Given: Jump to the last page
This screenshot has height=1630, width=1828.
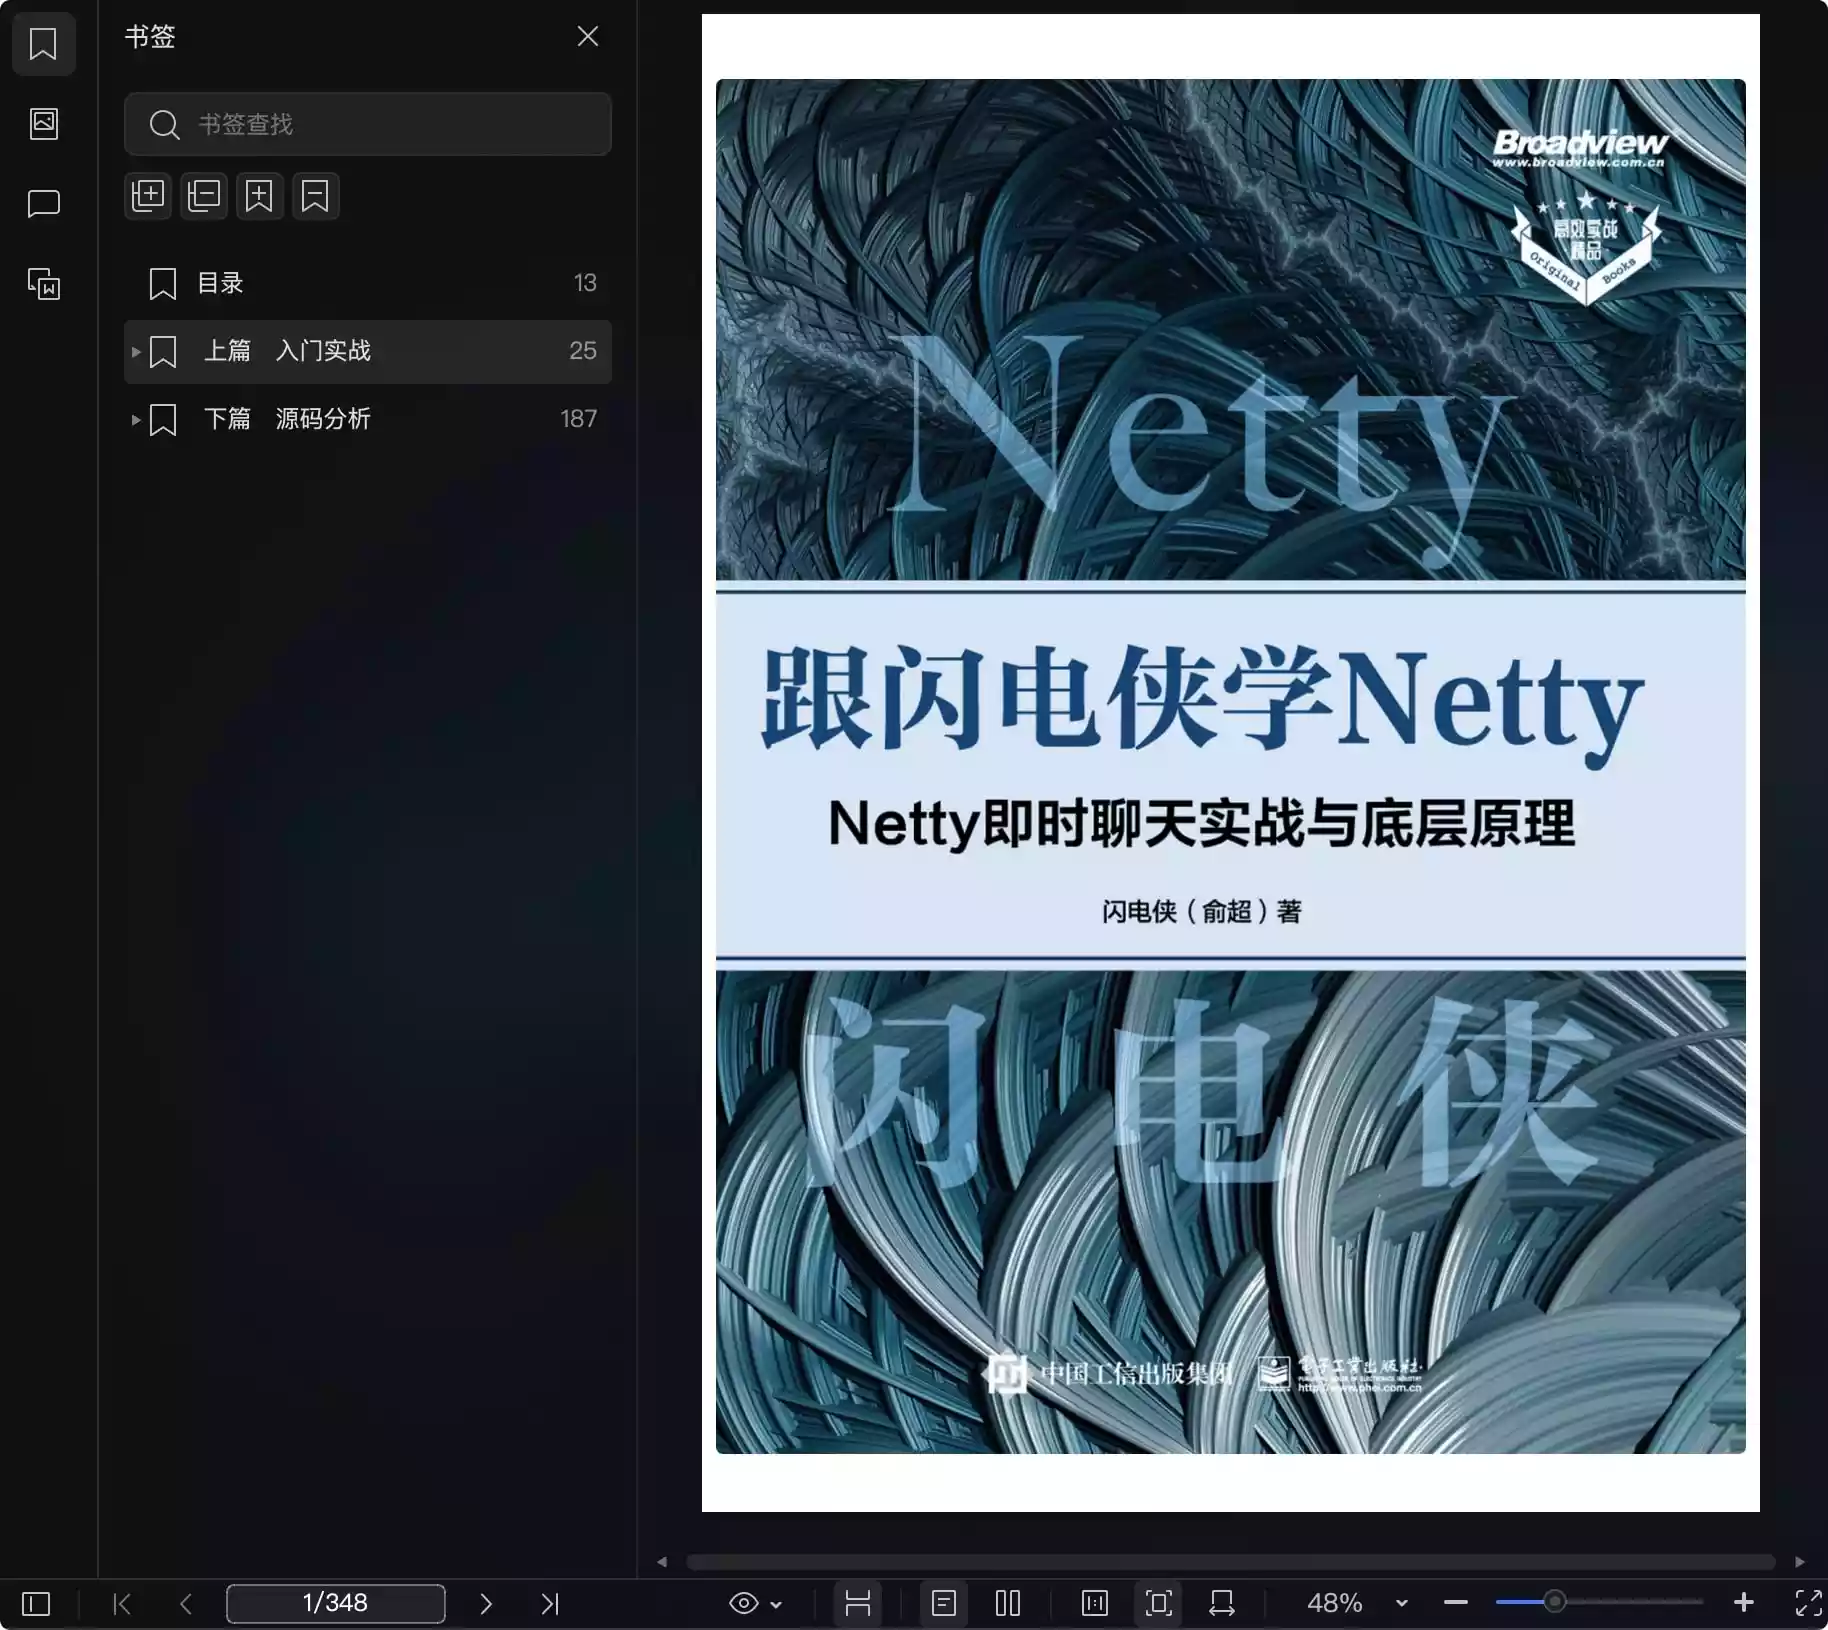Looking at the screenshot, I should pyautogui.click(x=550, y=1604).
